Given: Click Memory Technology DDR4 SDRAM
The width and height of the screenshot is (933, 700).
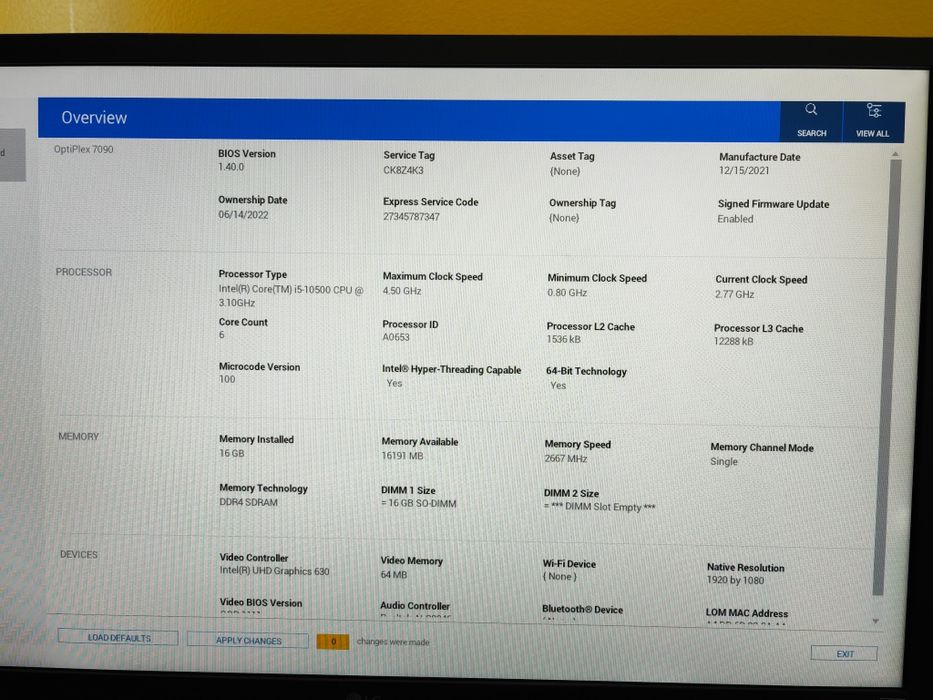Looking at the screenshot, I should [x=248, y=502].
